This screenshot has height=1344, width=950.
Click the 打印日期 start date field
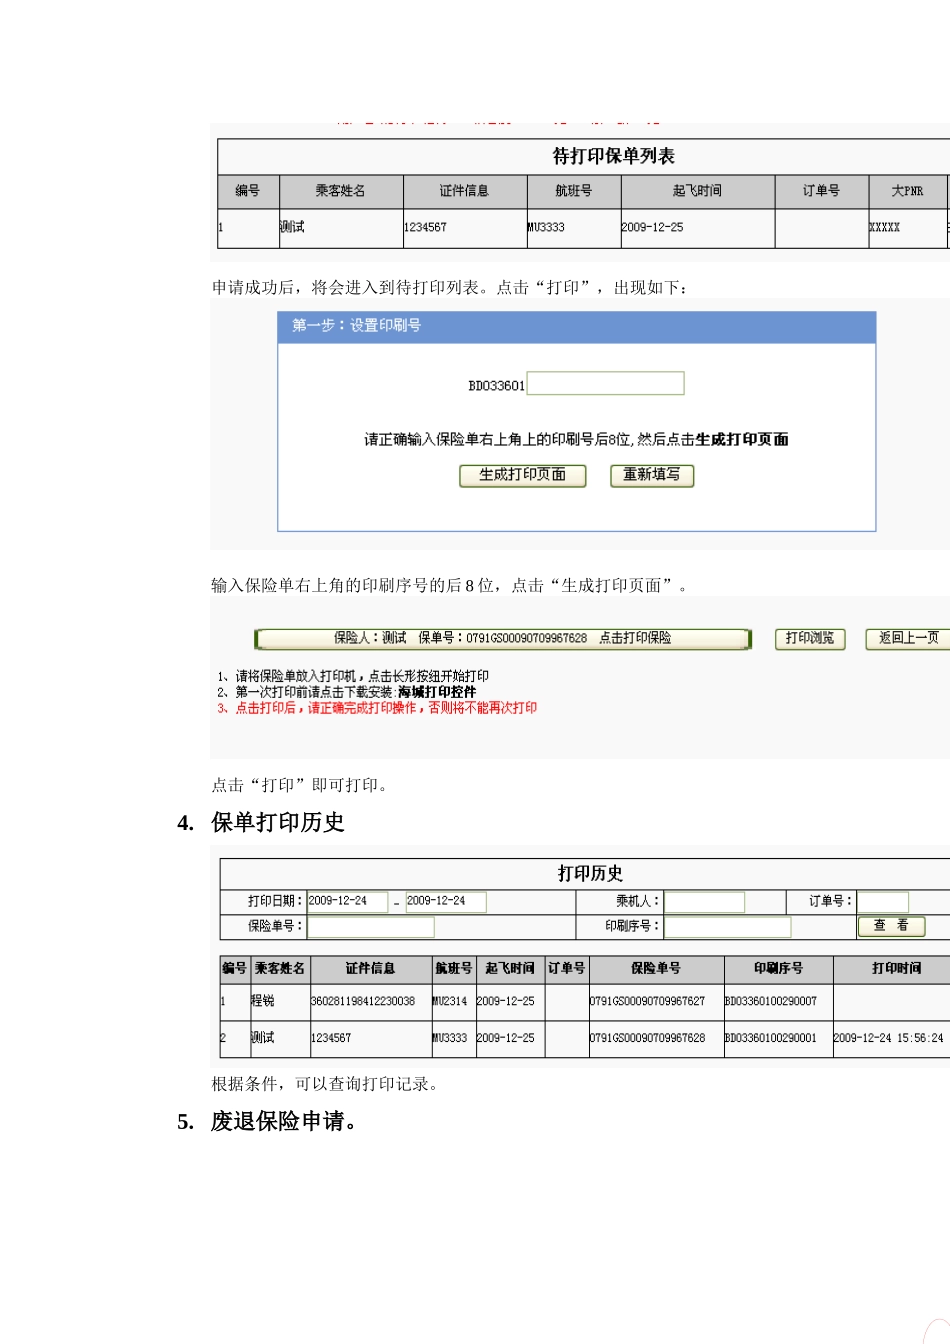click(347, 901)
